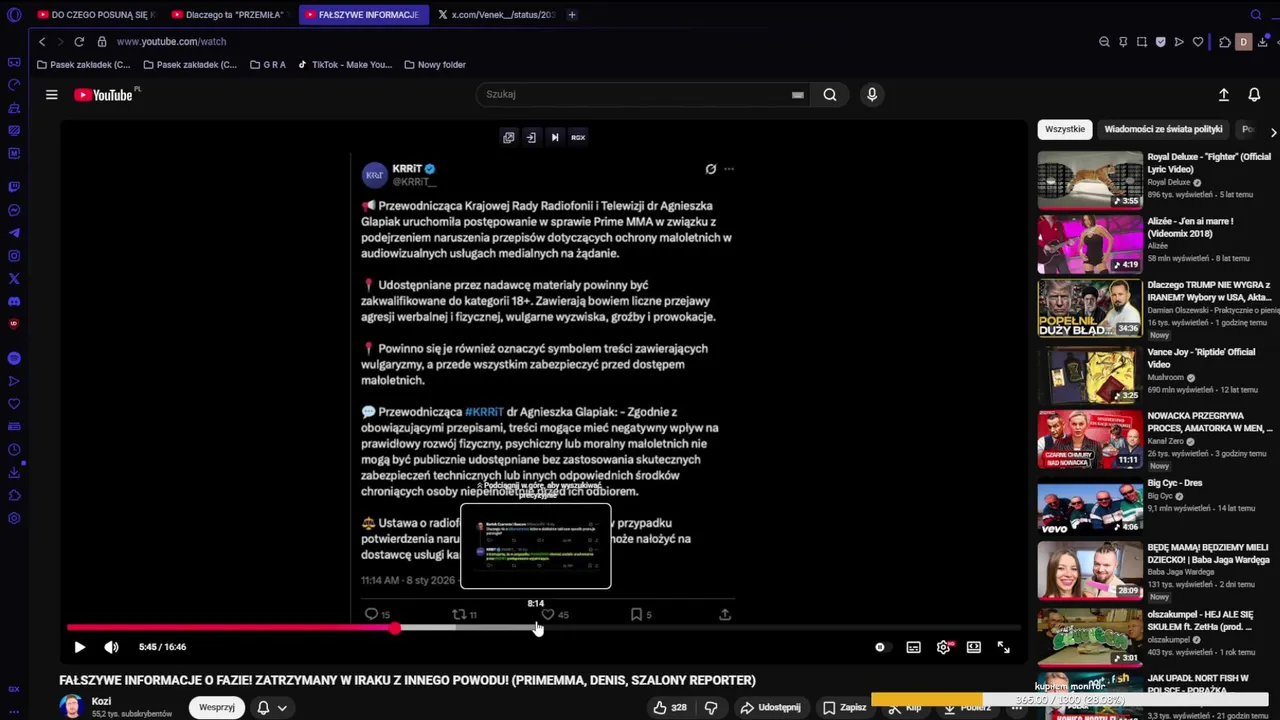Image resolution: width=1280 pixels, height=720 pixels.
Task: Open the Nowy folder bookmarks folder
Action: pos(435,65)
